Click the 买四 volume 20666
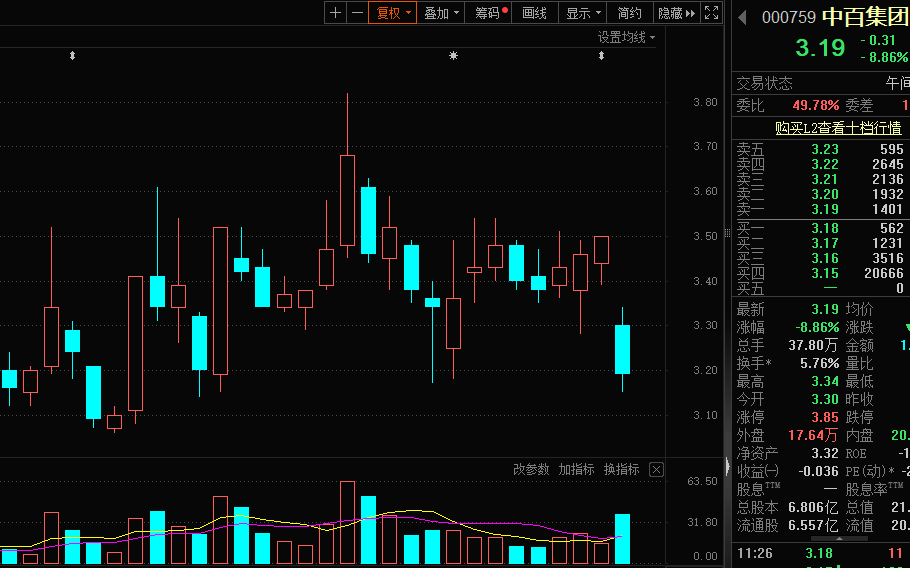The height and width of the screenshot is (568, 910). (x=884, y=273)
